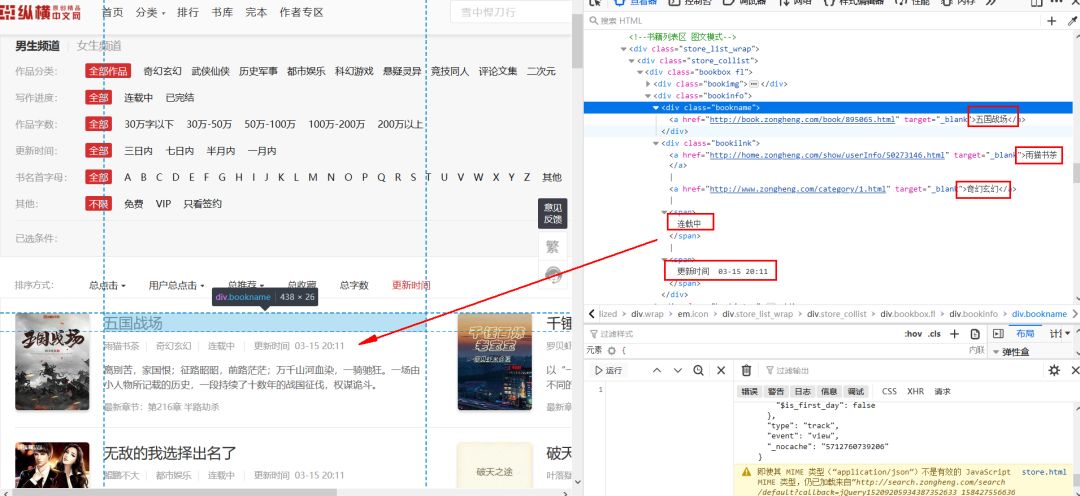Toggle the 错误 errors filter
The image size is (1080, 496).
click(x=748, y=391)
